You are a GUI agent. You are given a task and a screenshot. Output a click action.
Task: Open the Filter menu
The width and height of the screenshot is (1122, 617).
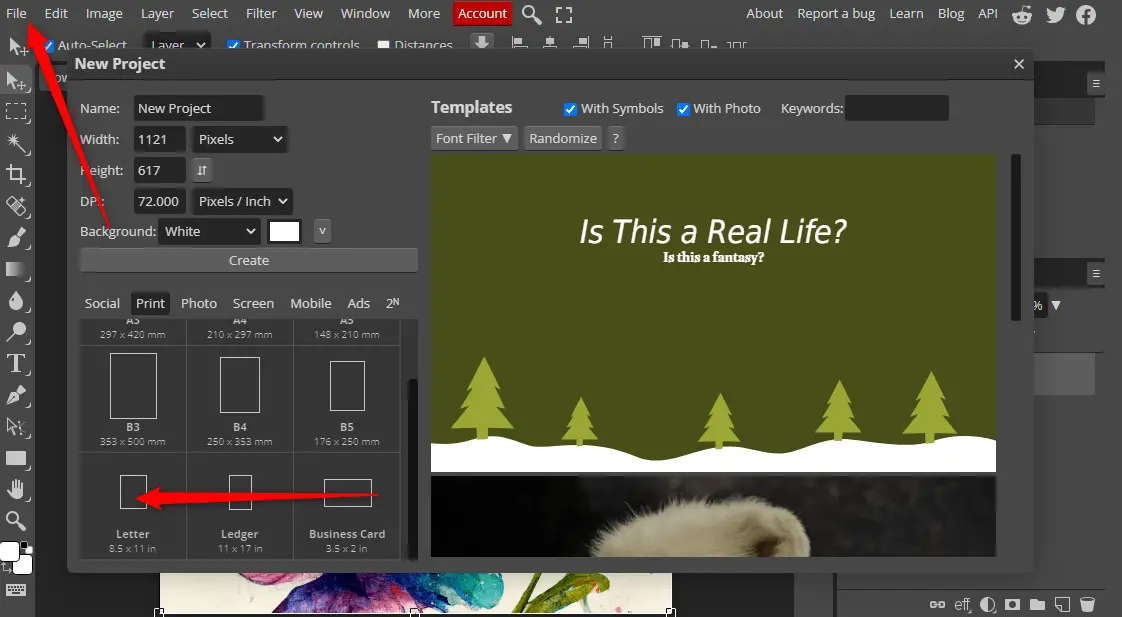[x=261, y=13]
